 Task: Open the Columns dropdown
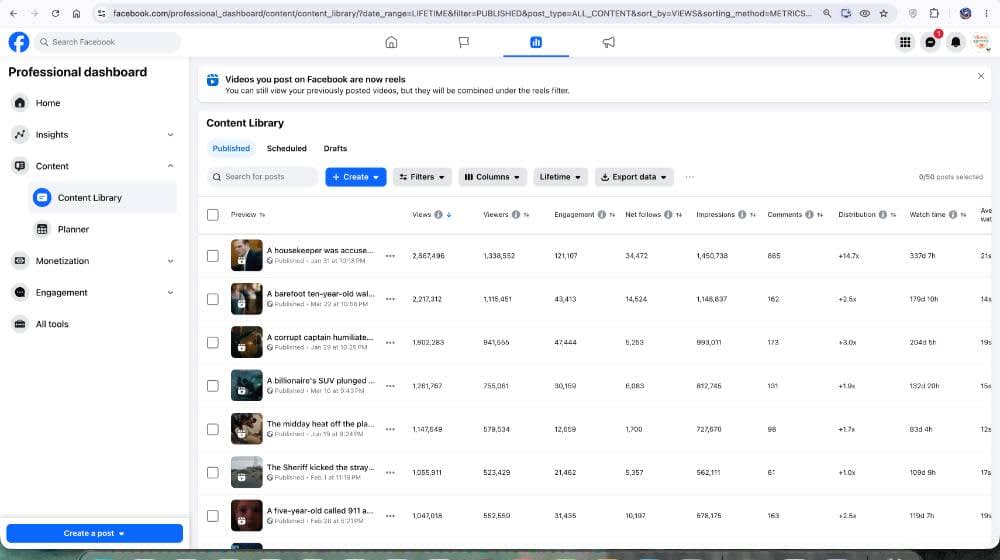click(x=492, y=177)
